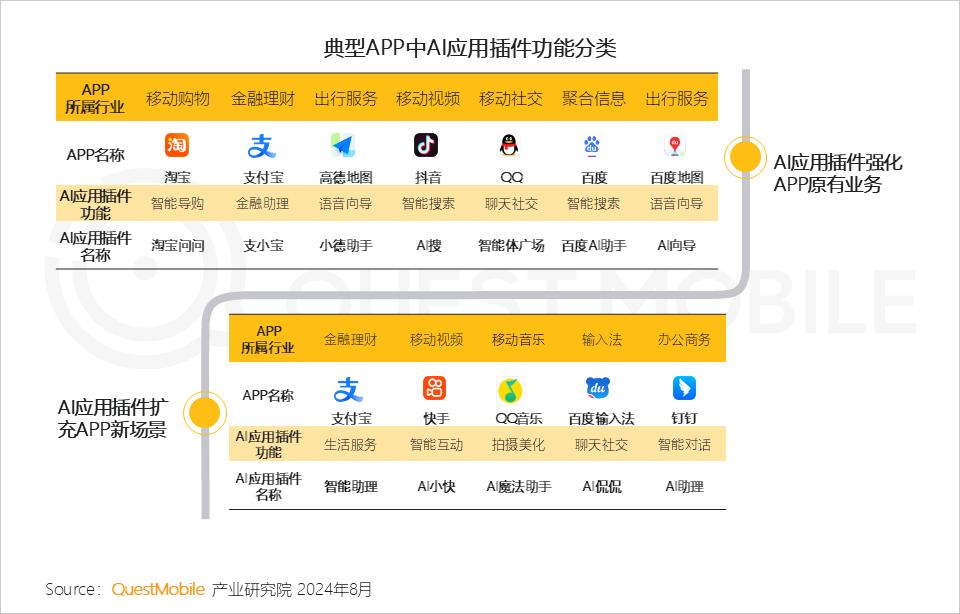Click the 小德助手 plugin name
960x614 pixels.
[346, 245]
